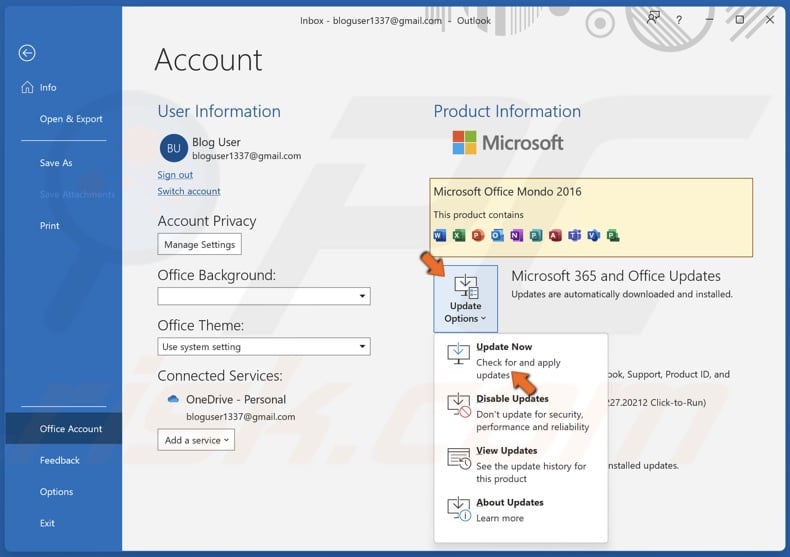The width and height of the screenshot is (790, 557).
Task: Select Update Now from the menu
Action: [x=504, y=347]
